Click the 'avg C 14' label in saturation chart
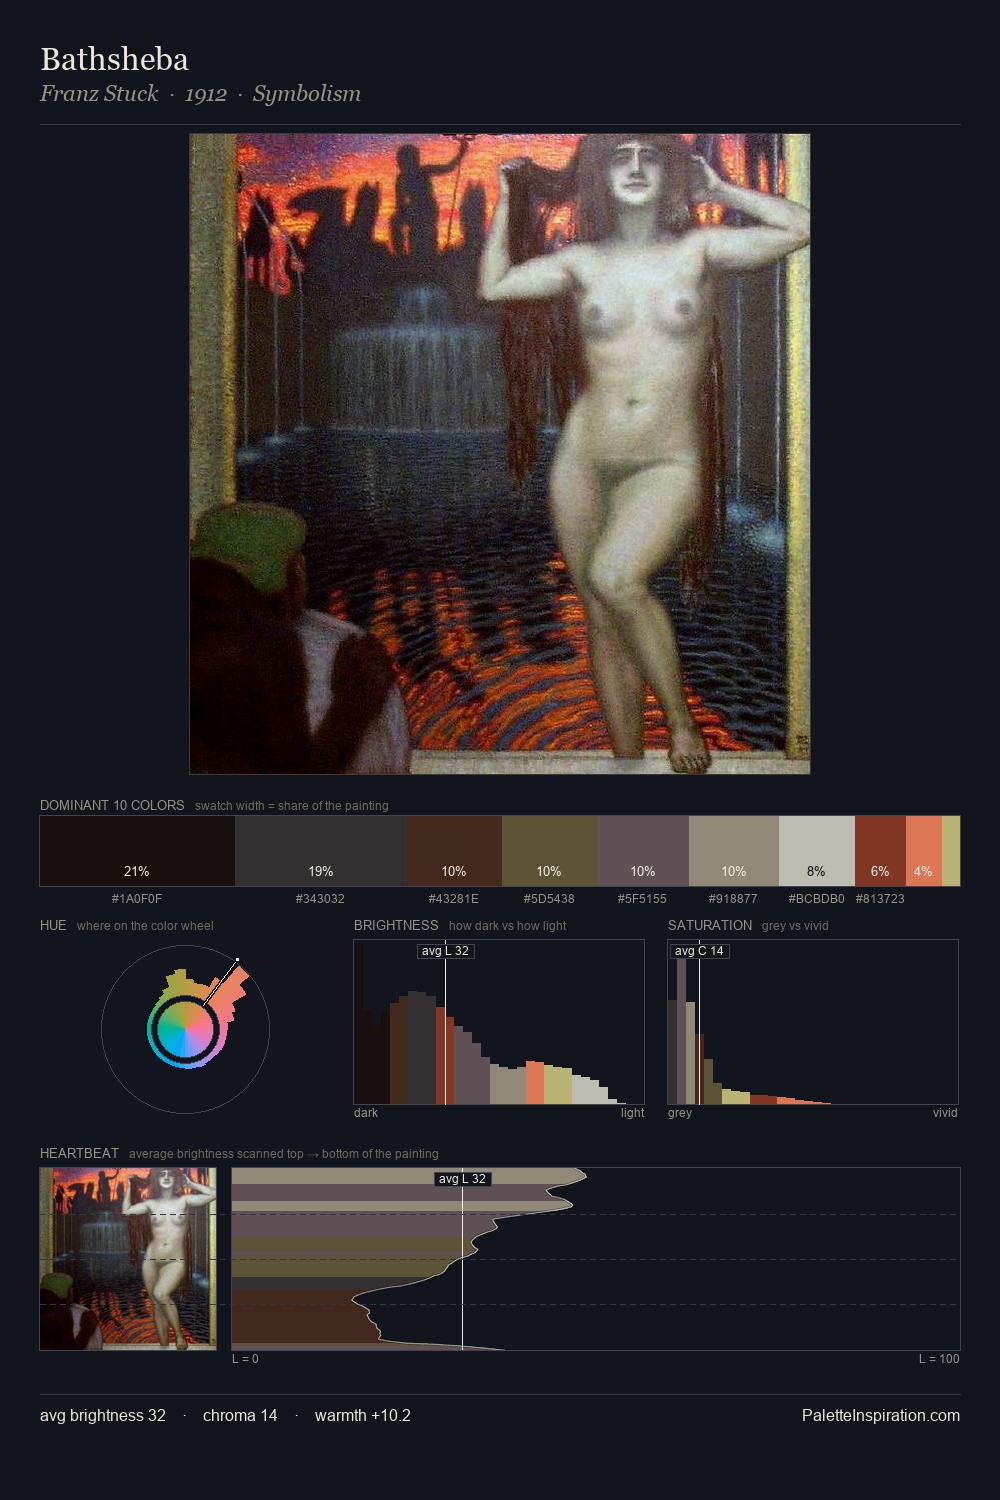 (699, 951)
